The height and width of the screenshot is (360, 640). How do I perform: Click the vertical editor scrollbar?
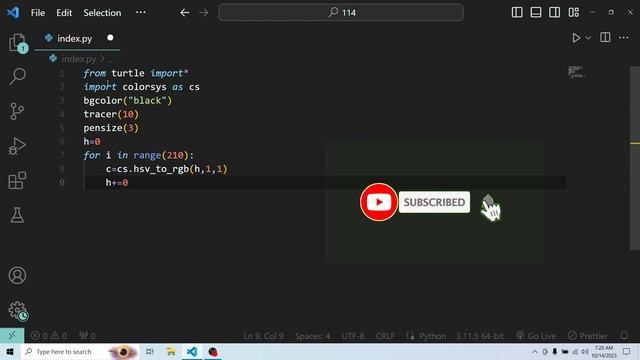tap(635, 158)
